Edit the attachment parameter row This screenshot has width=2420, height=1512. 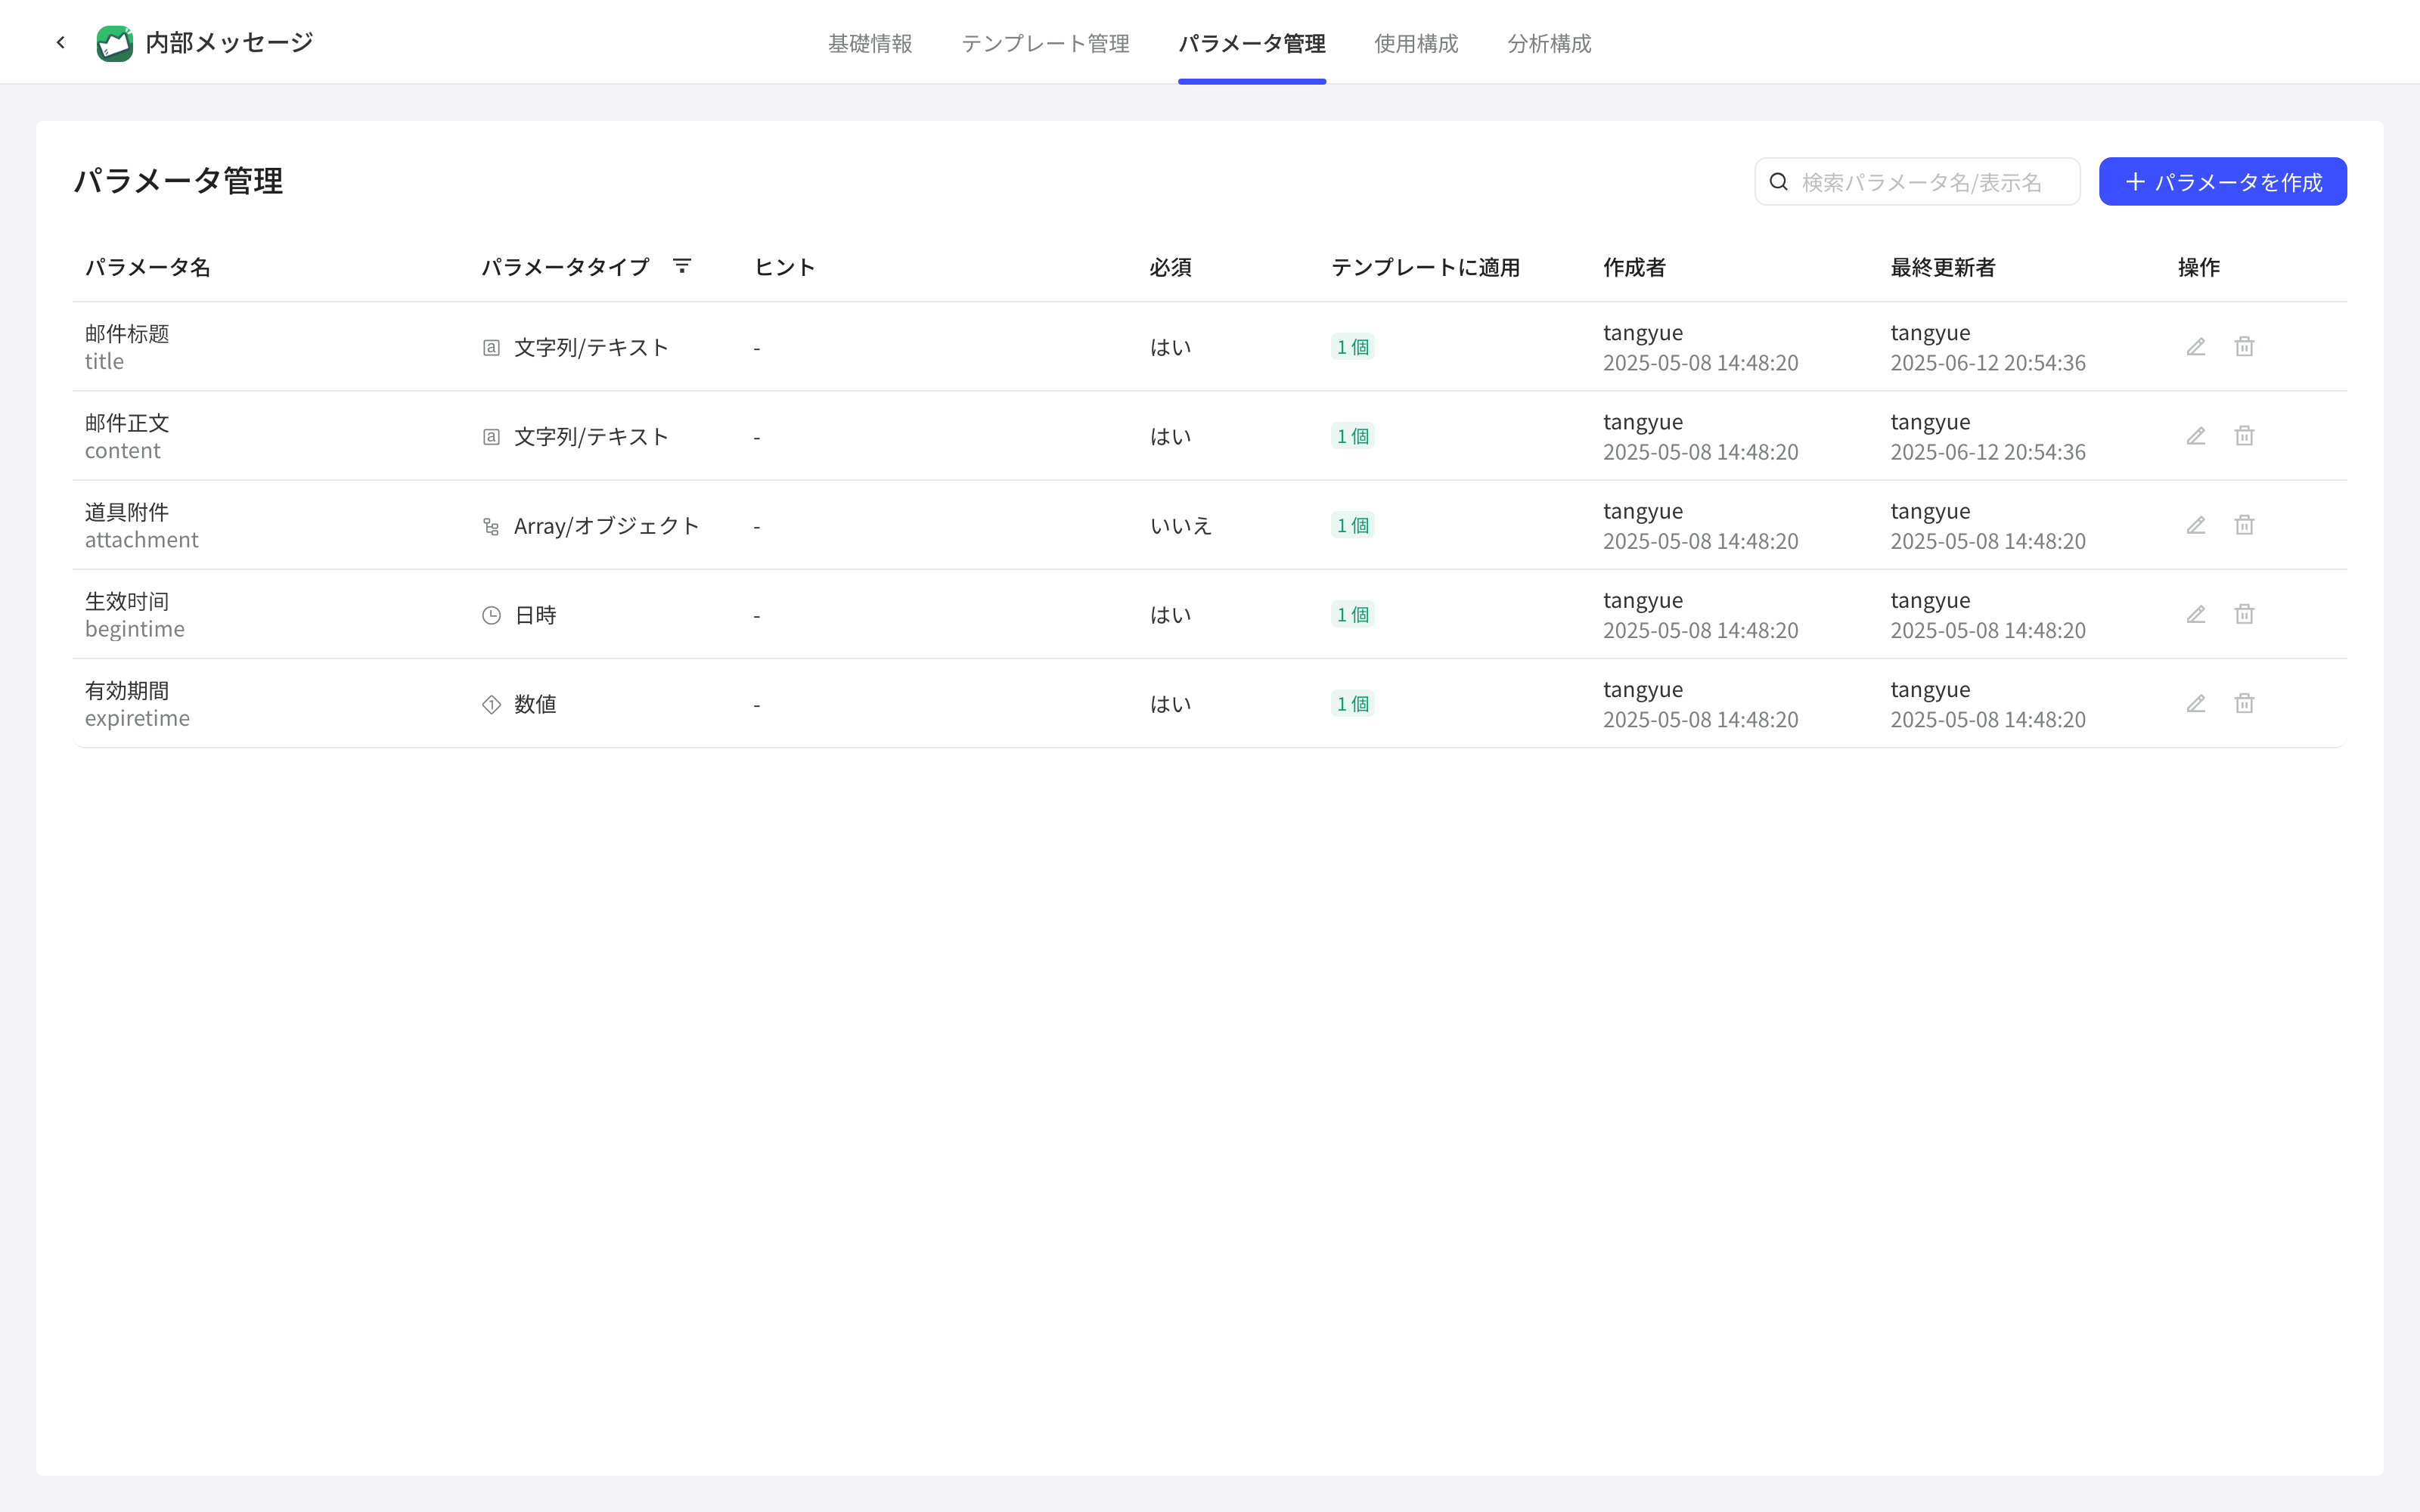point(2196,525)
